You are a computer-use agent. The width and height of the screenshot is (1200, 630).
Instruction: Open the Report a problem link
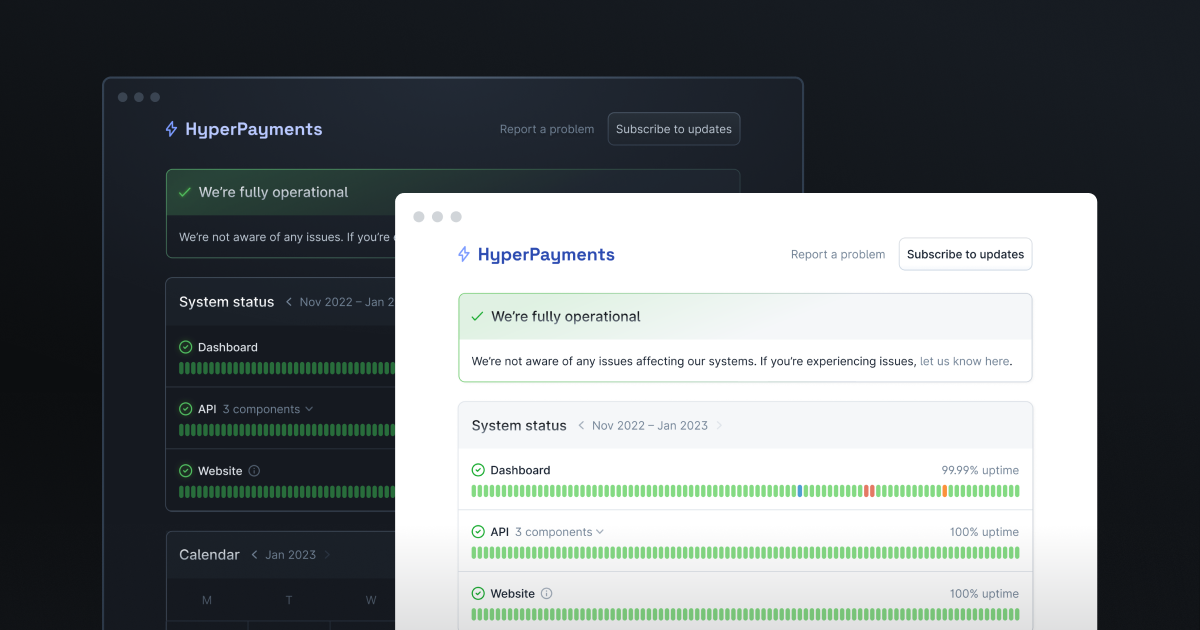838,254
